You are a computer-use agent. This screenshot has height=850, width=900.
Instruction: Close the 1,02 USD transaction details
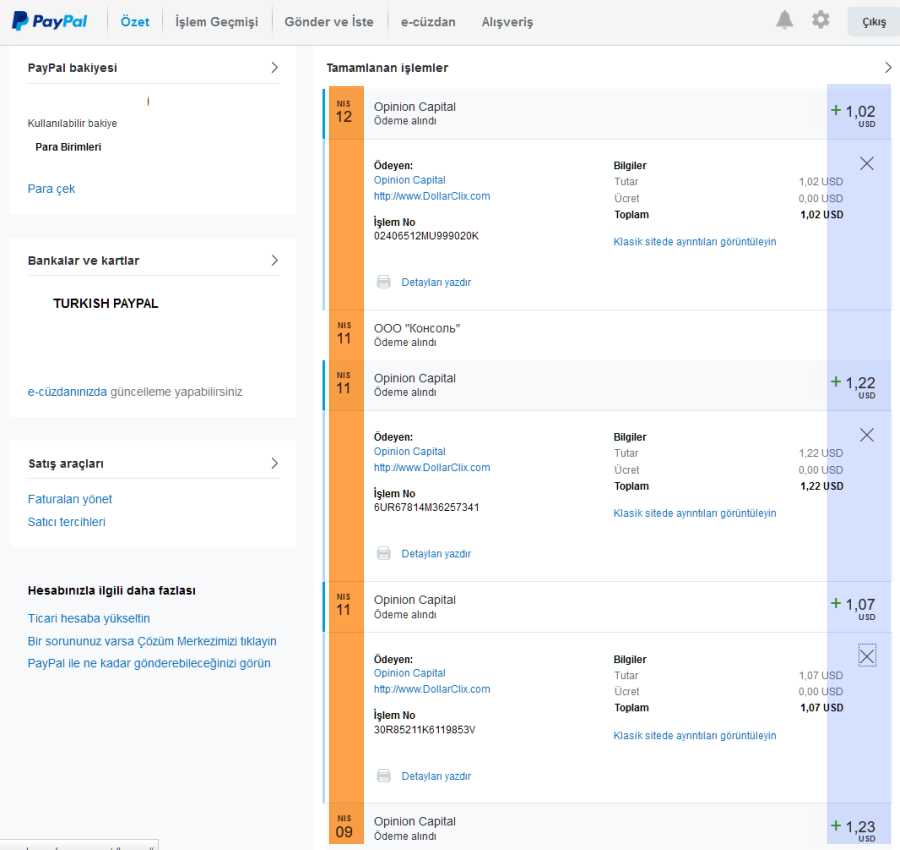(867, 164)
